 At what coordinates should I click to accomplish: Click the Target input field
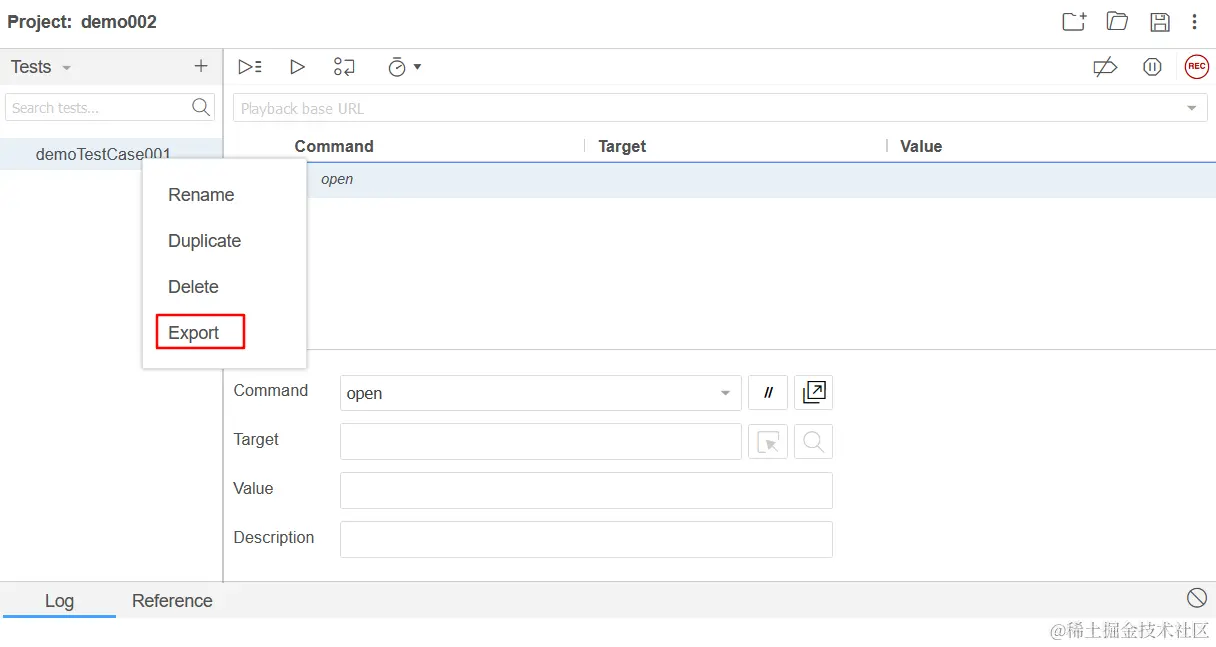pos(541,441)
